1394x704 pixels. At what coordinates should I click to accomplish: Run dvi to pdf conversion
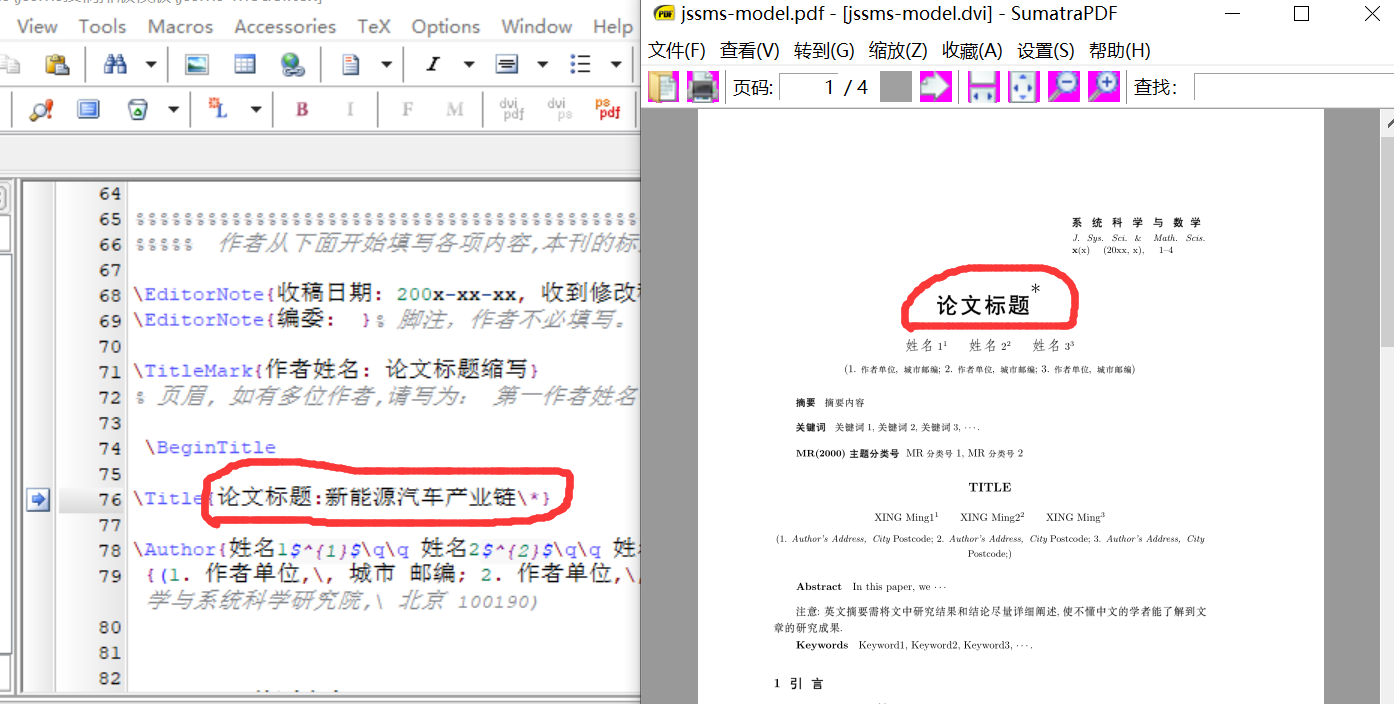[x=512, y=109]
